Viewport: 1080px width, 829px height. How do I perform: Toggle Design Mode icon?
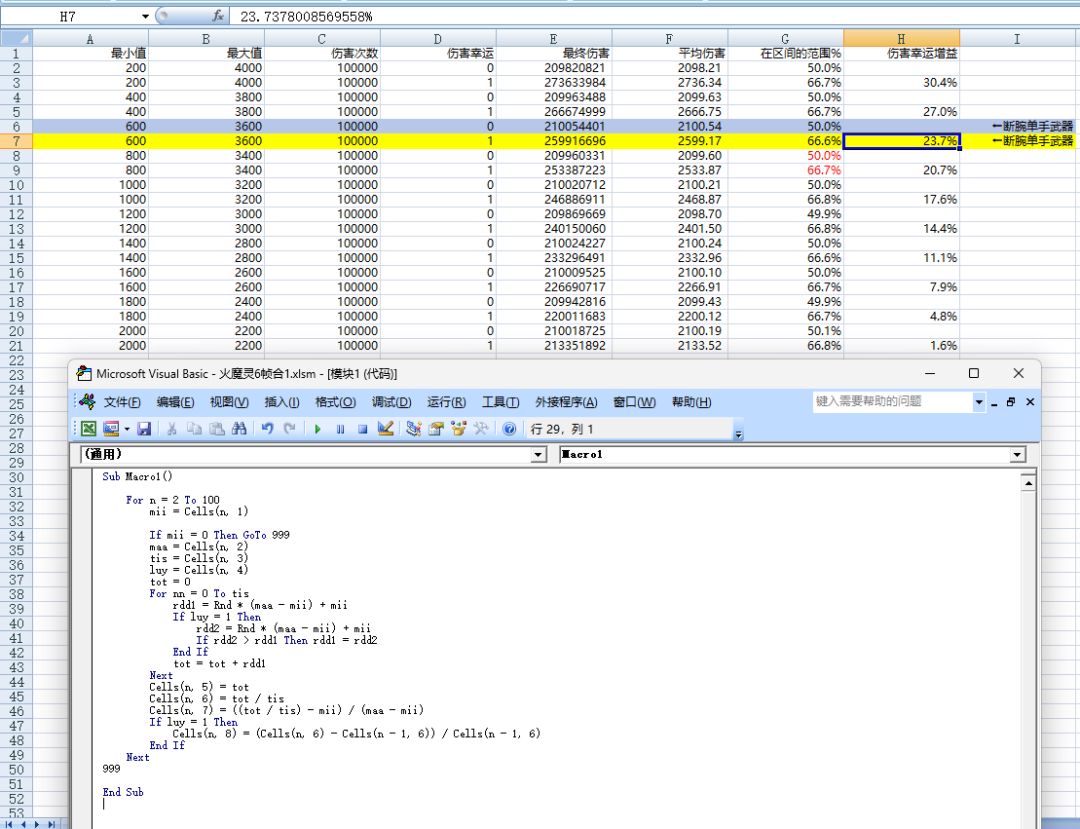(x=386, y=429)
